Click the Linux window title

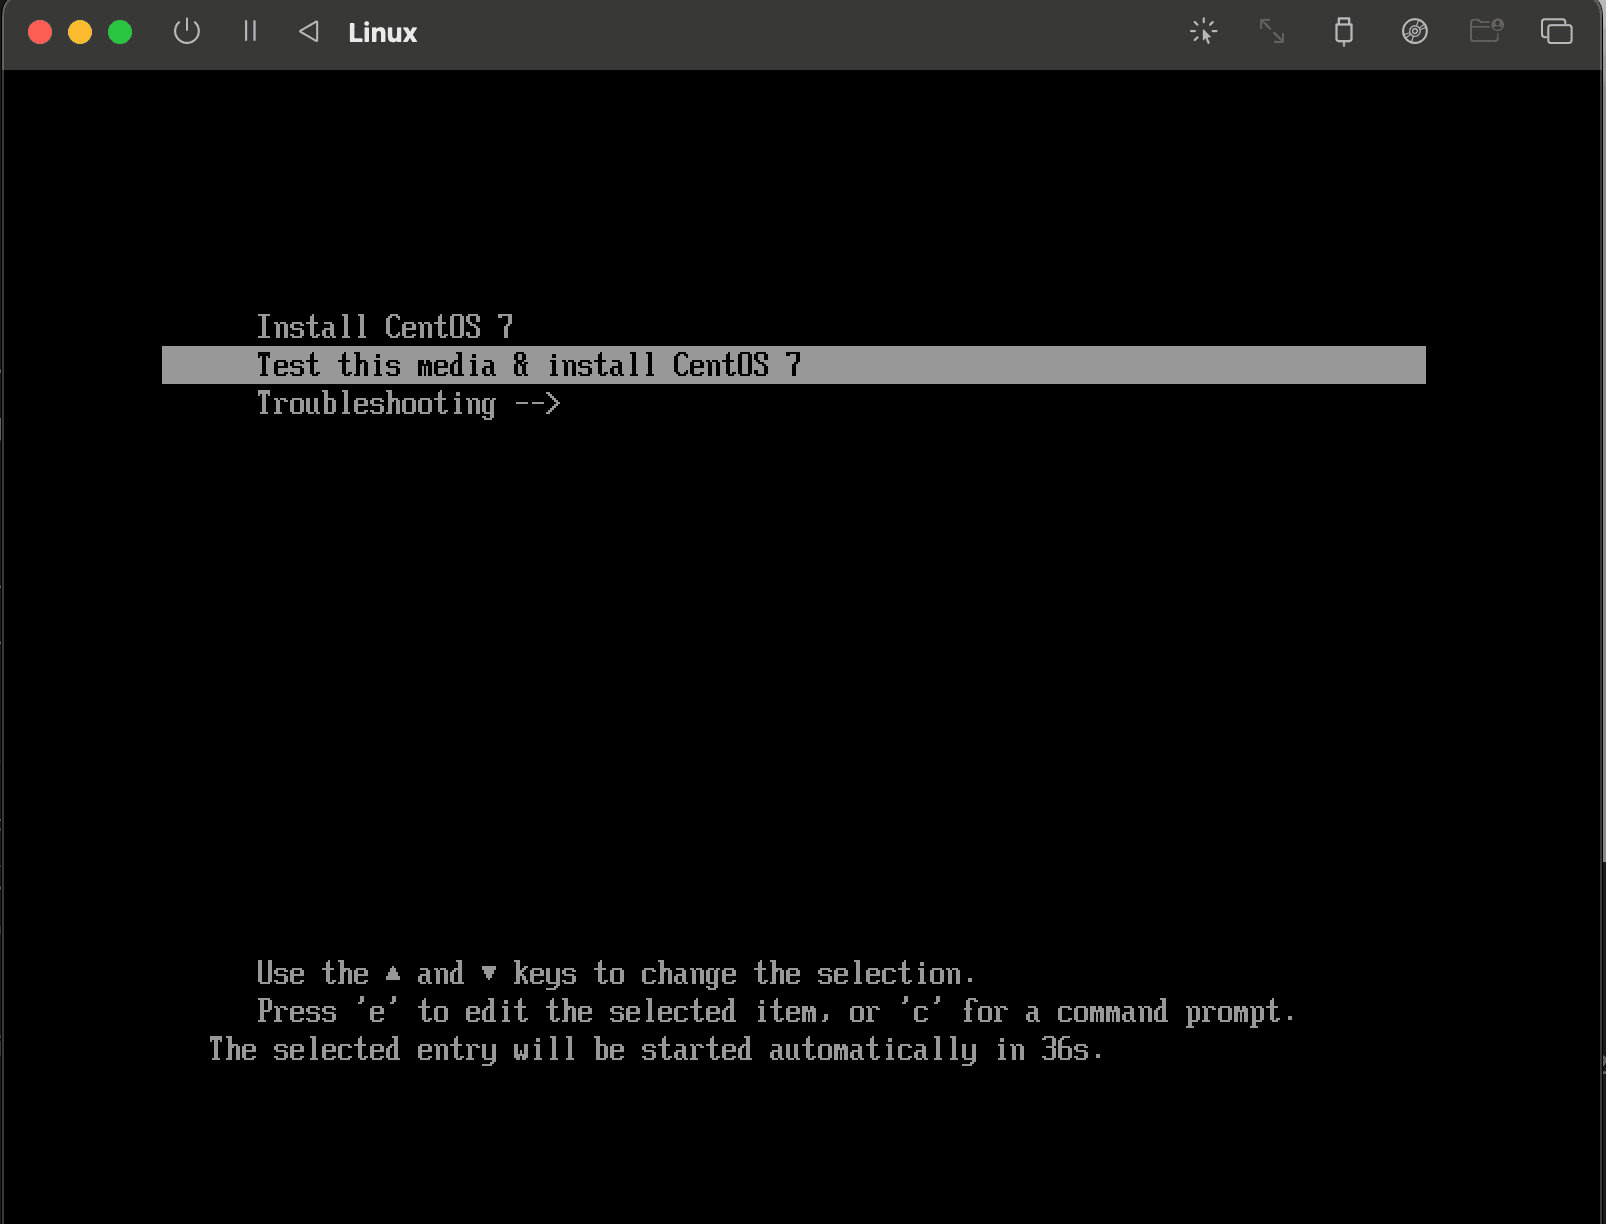(x=382, y=33)
